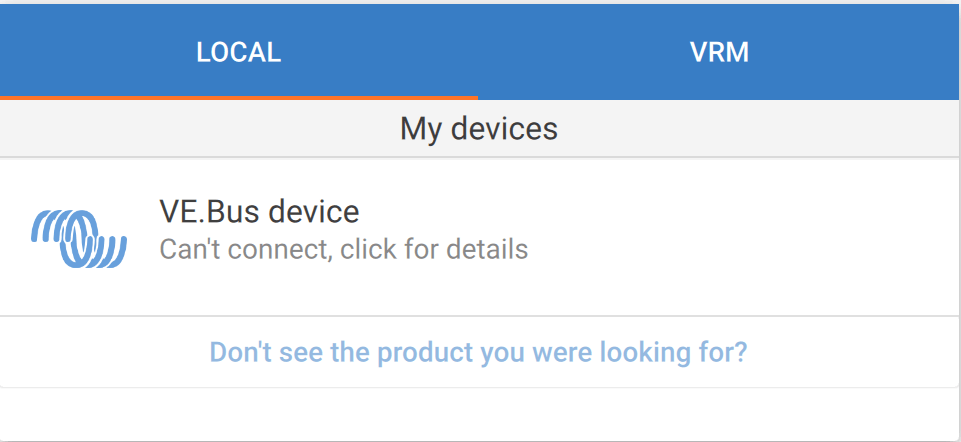Click "My devices" heading text
Image resolution: width=961 pixels, height=442 pixels.
click(479, 129)
